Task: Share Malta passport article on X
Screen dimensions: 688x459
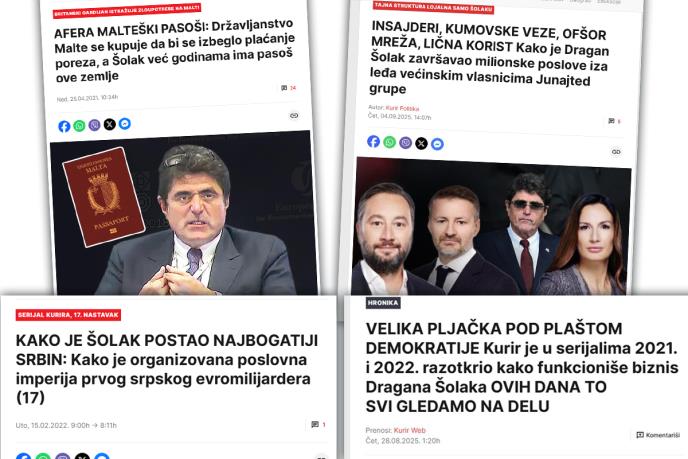Action: pos(110,124)
